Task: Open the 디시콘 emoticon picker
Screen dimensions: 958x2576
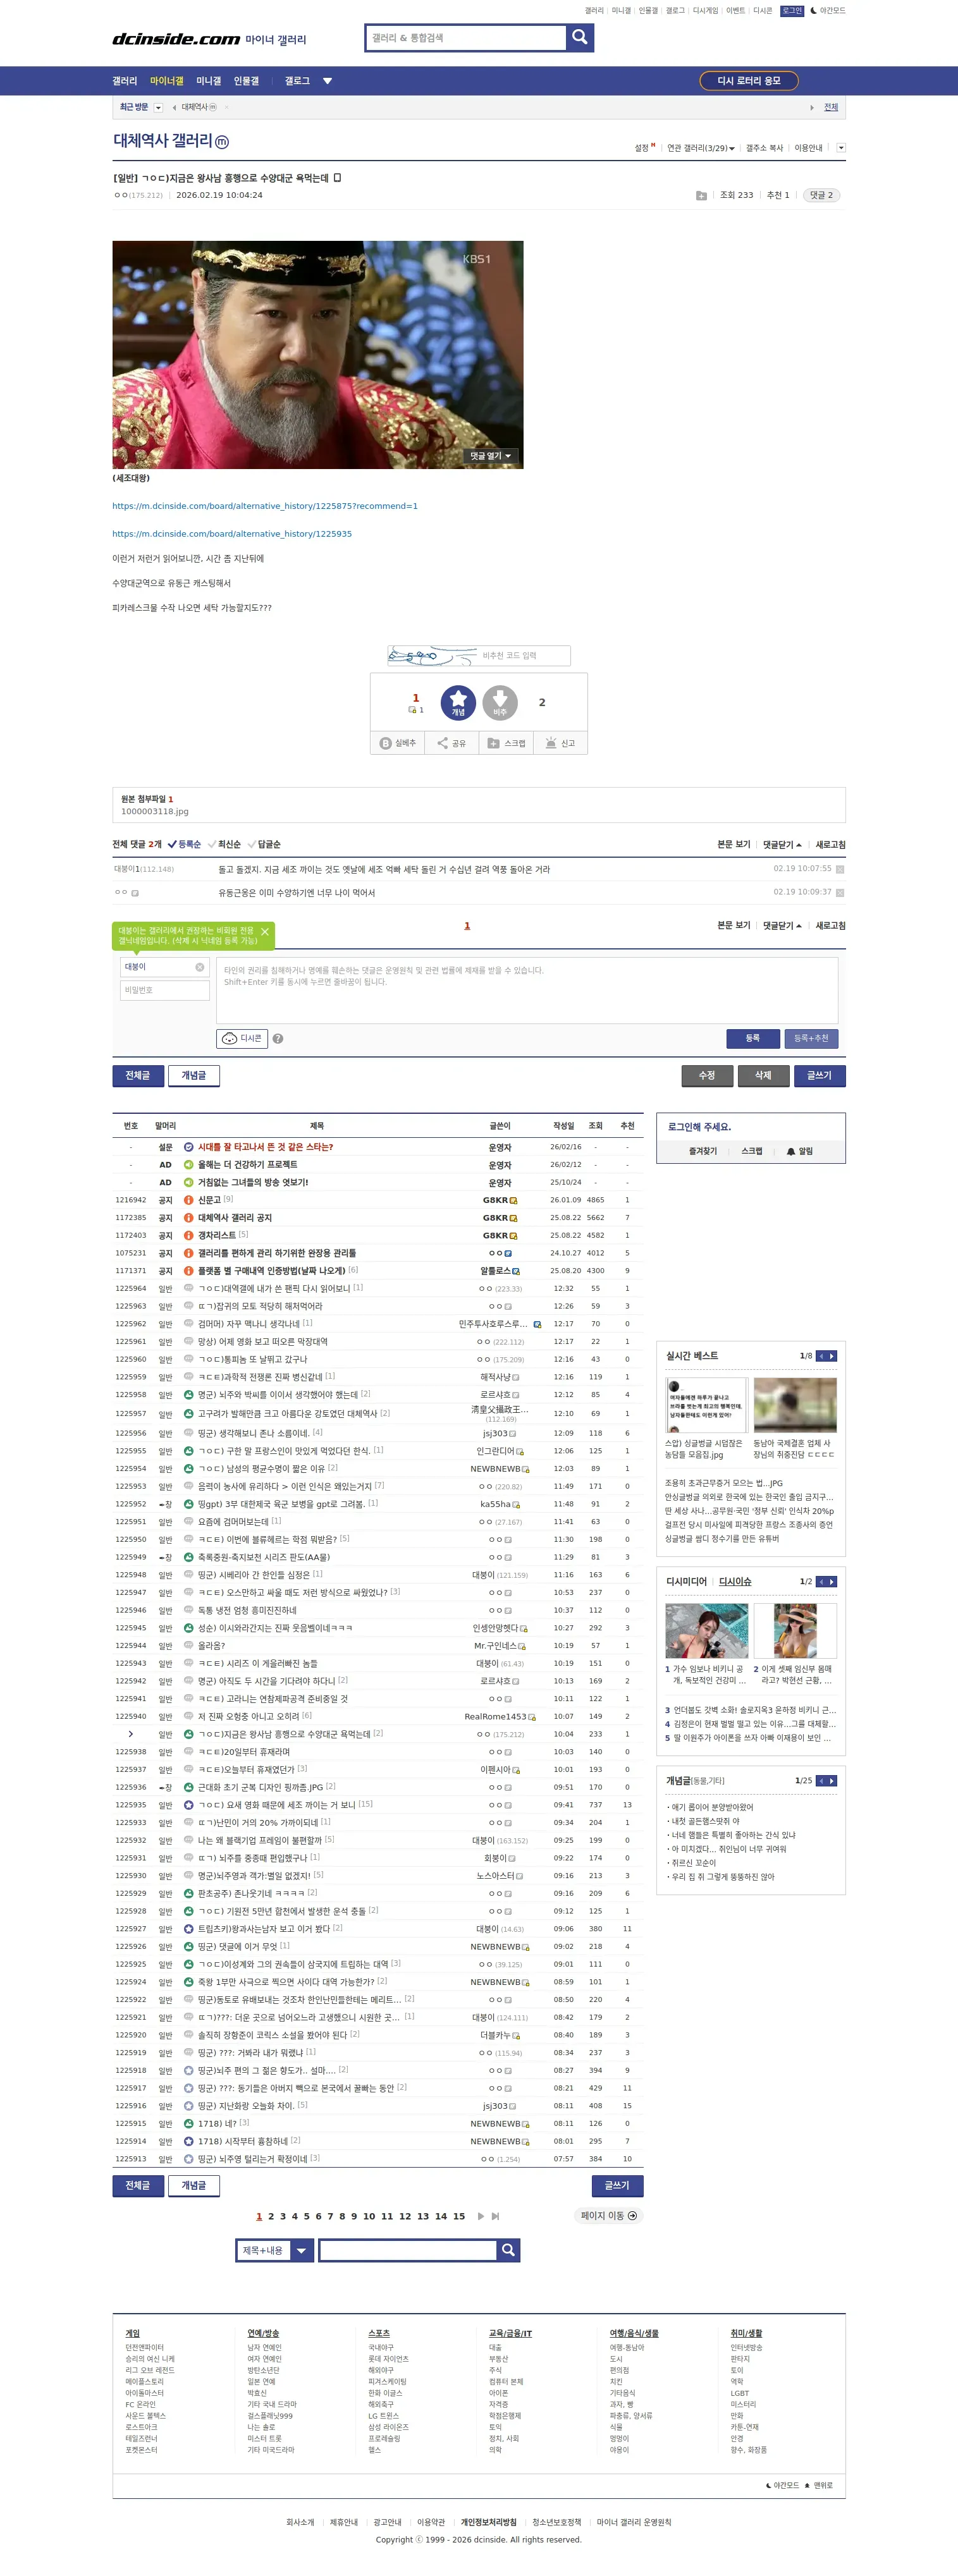Action: 242,1038
